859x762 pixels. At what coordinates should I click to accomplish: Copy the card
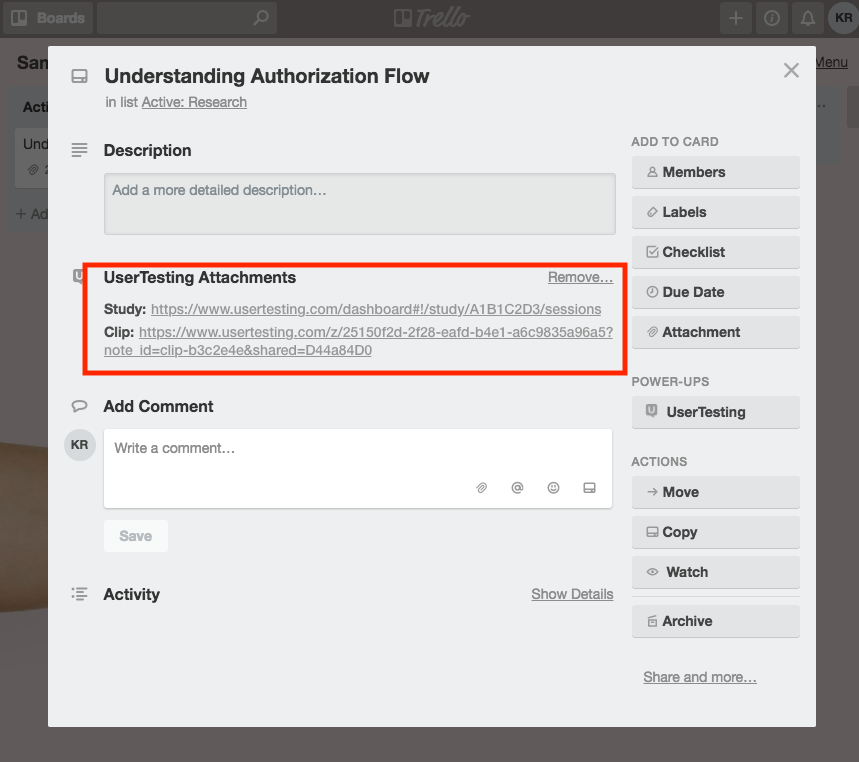click(x=715, y=532)
